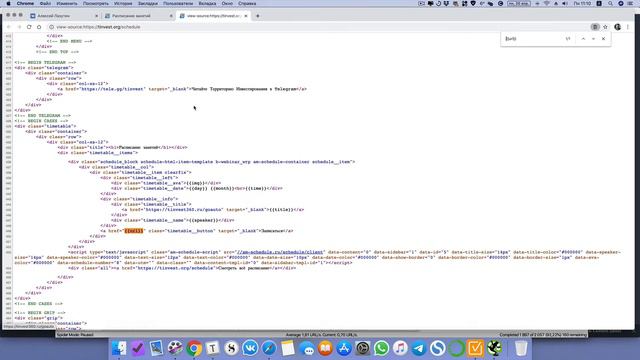The width and height of the screenshot is (640, 360).
Task: Click the find-in-page search field
Action: pos(533,39)
